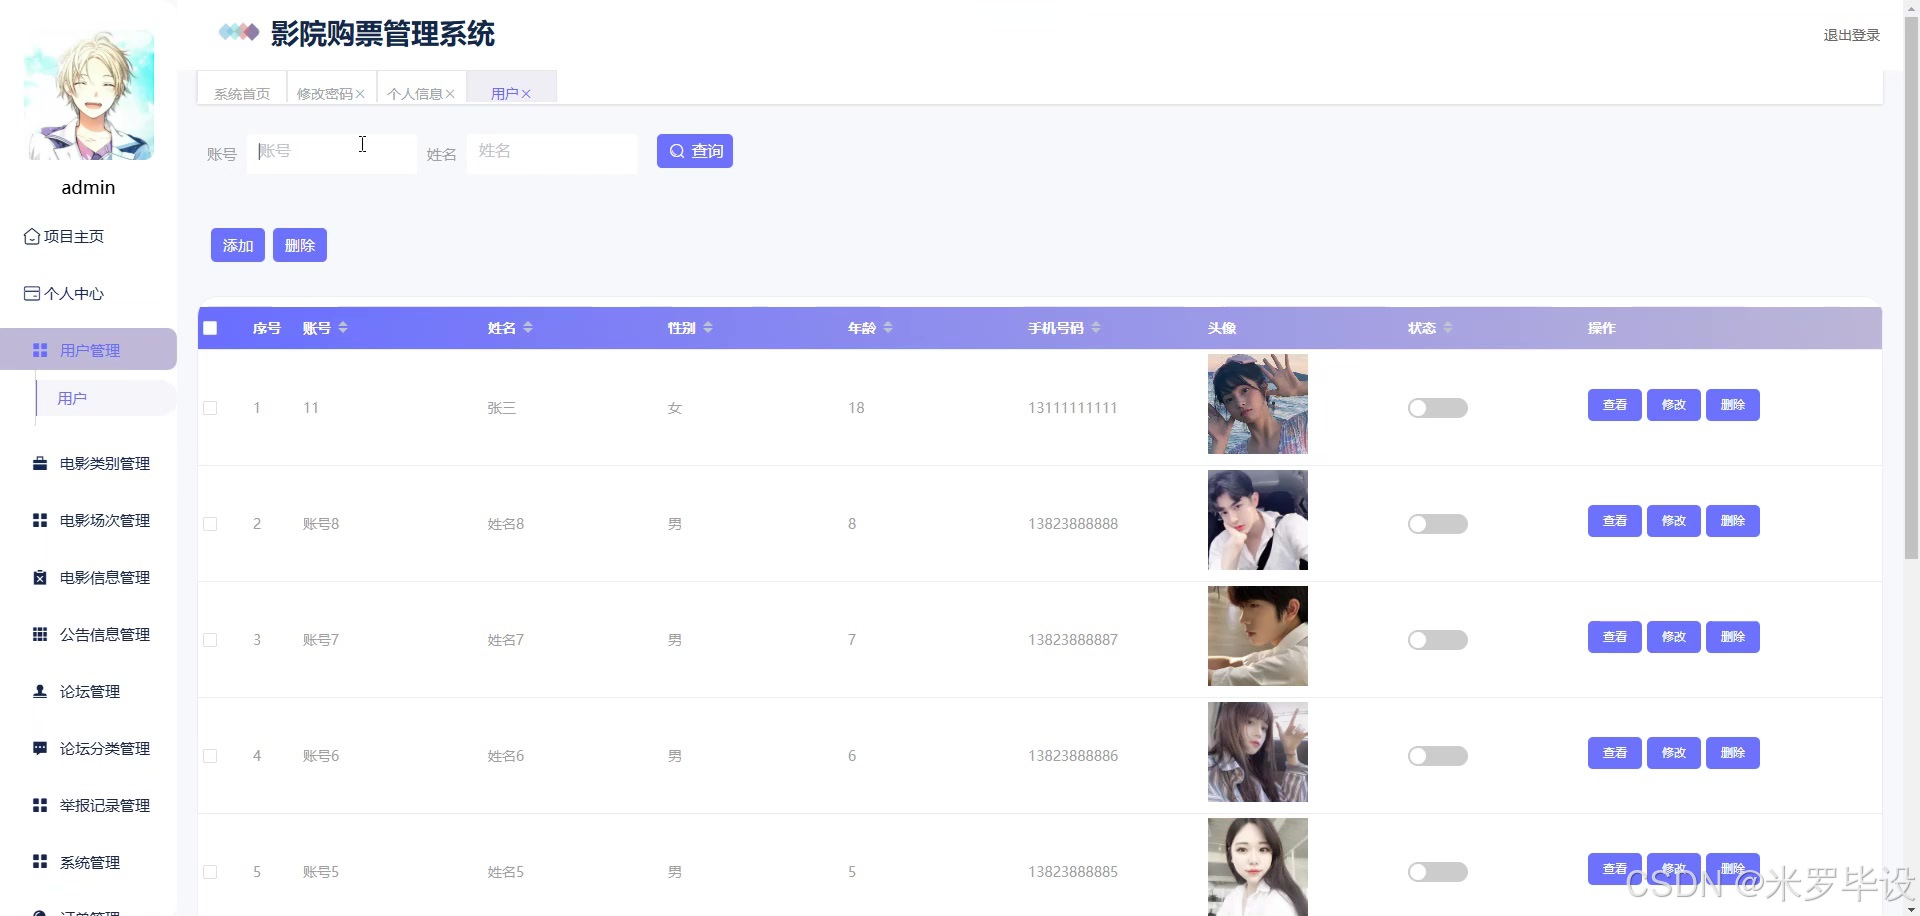The image size is (1920, 916).
Task: Check the checkbox for row 张三
Action: point(210,408)
